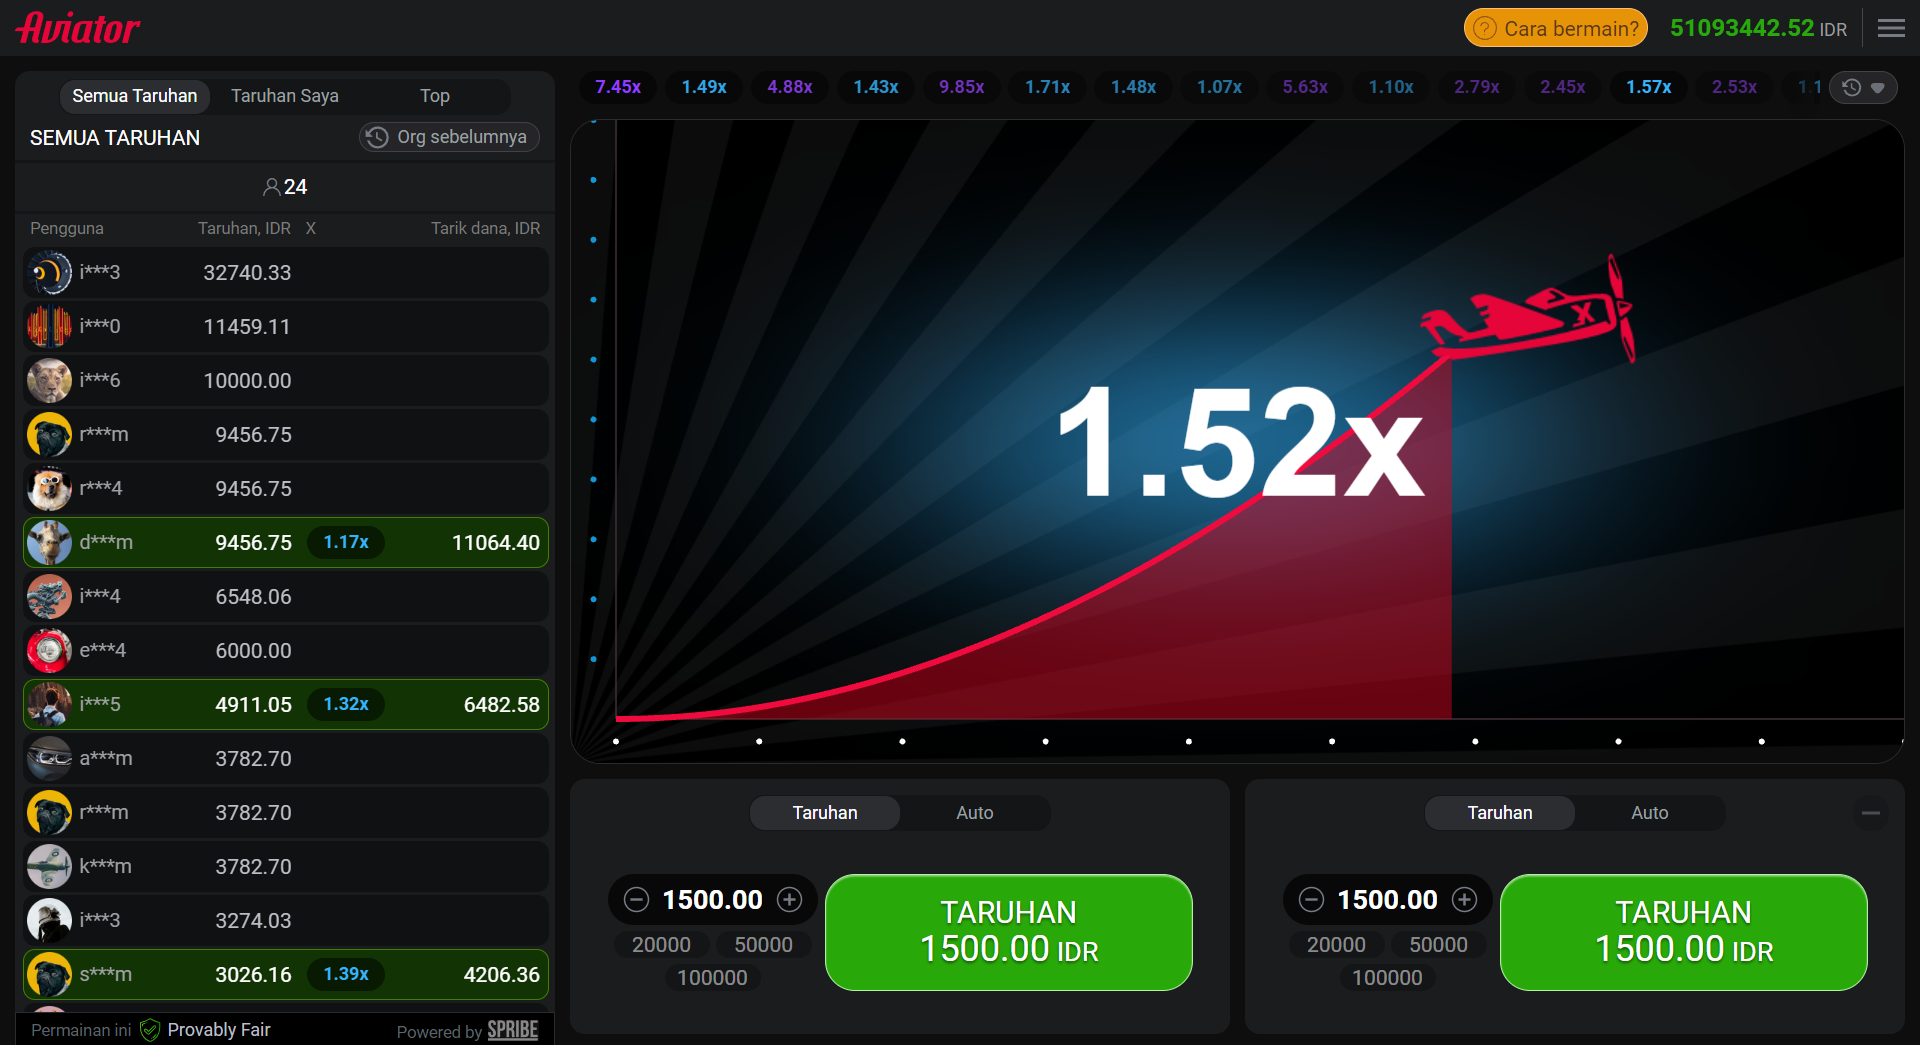The width and height of the screenshot is (1920, 1045).
Task: Click plus icon on right bet amount
Action: click(x=1465, y=900)
